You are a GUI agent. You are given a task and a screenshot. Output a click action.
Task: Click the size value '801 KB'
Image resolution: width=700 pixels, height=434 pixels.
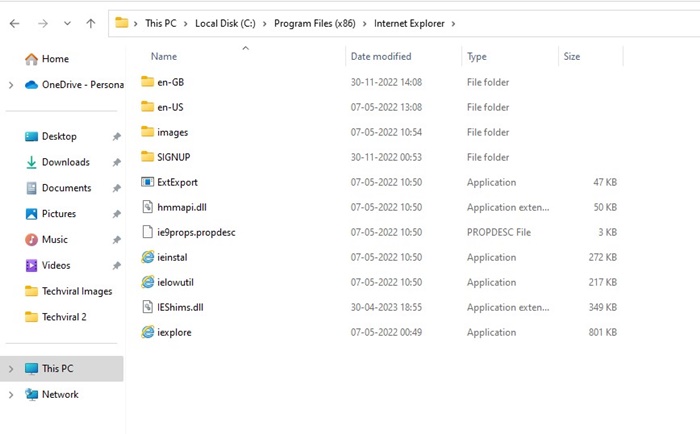coord(603,332)
